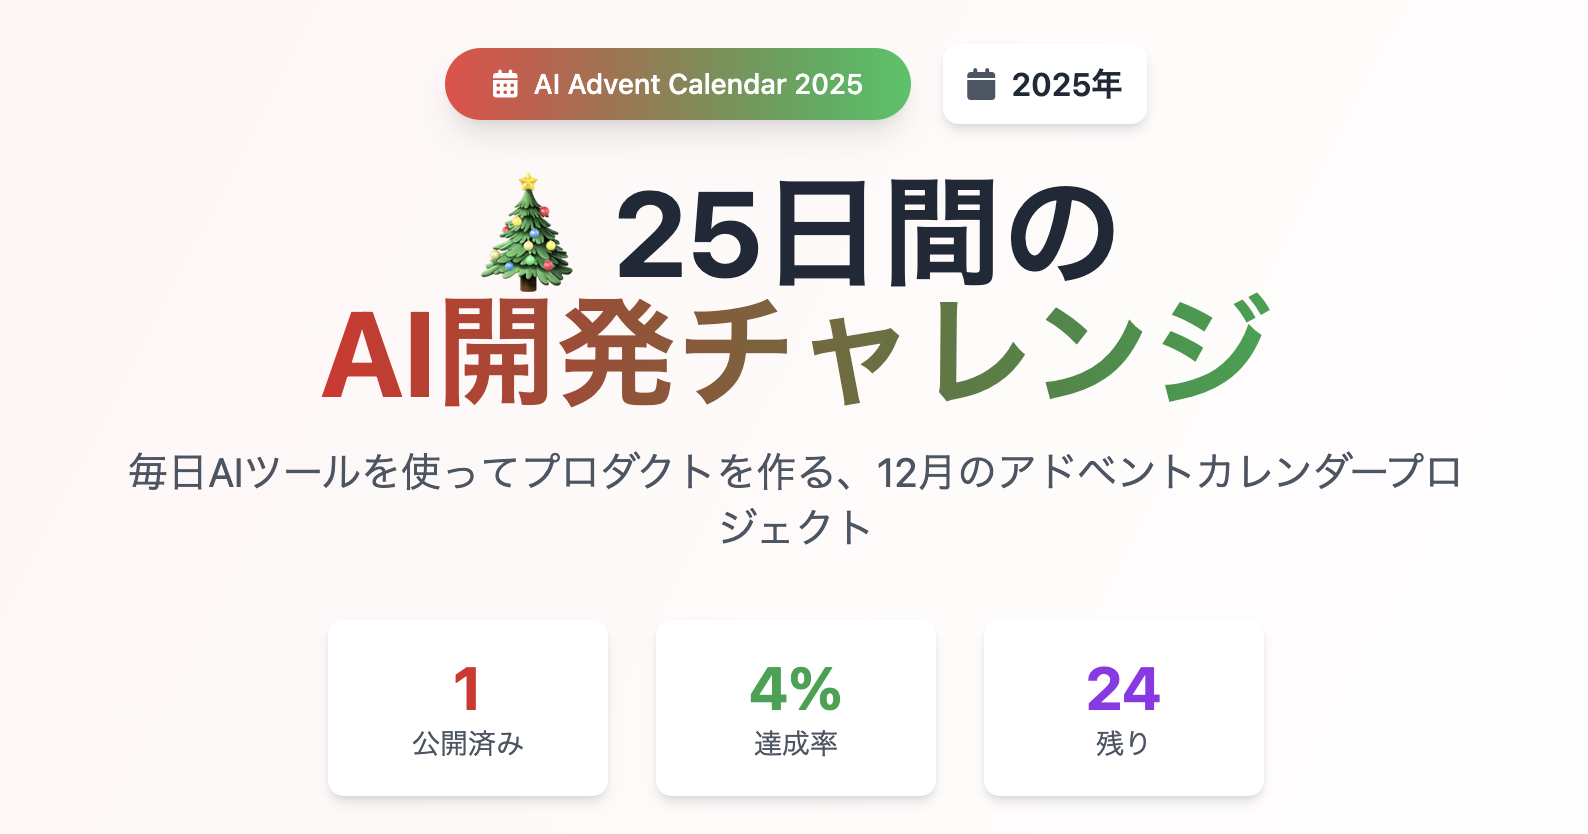Screen dimensions: 1588x834
Task: Click the calendar icon beside 2025年
Action: [x=982, y=85]
